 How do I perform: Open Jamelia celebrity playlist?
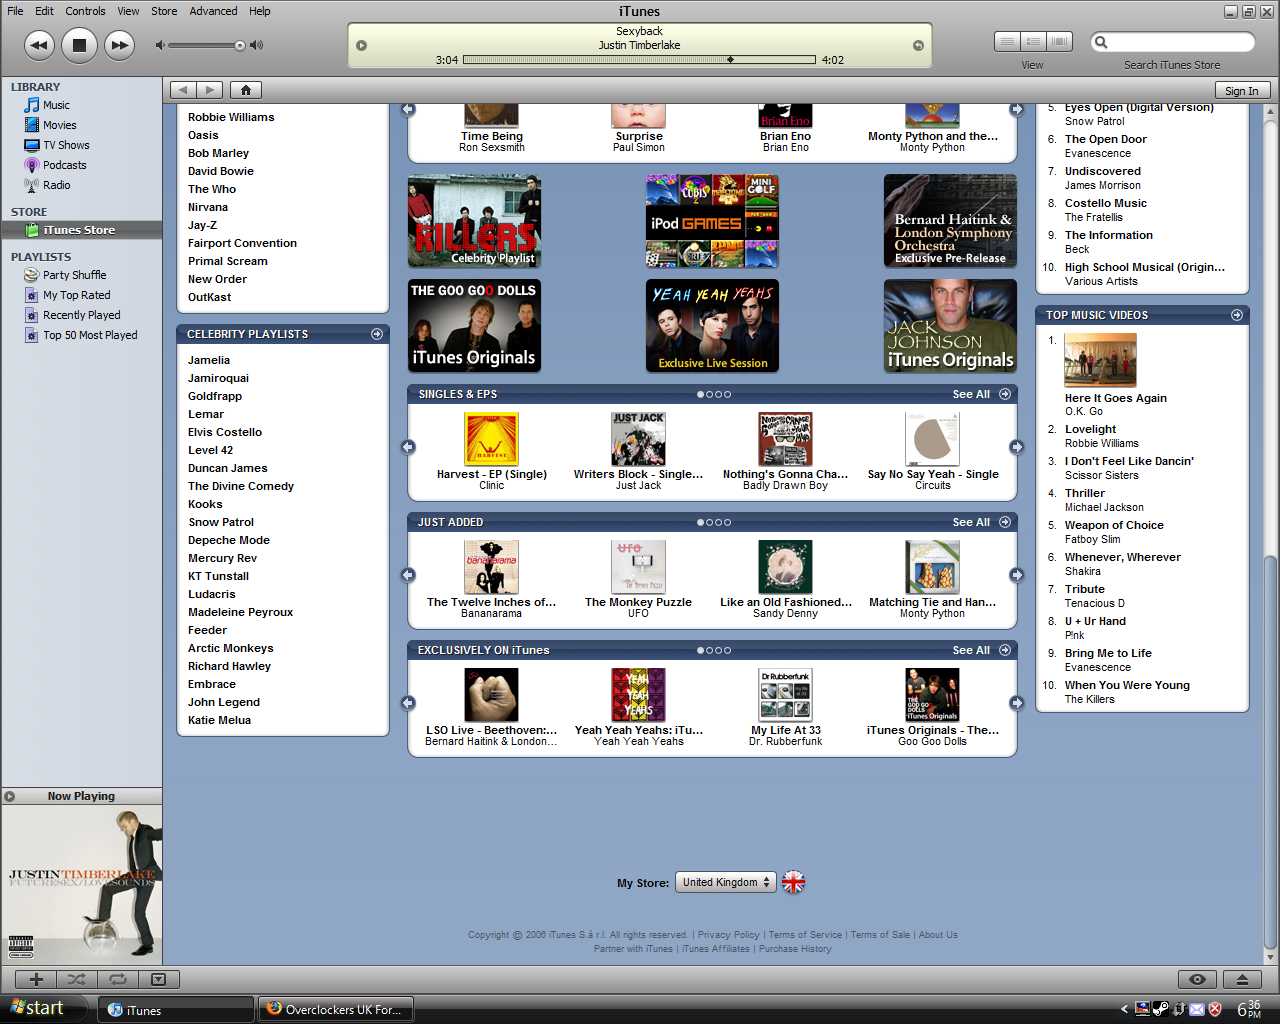coord(209,360)
